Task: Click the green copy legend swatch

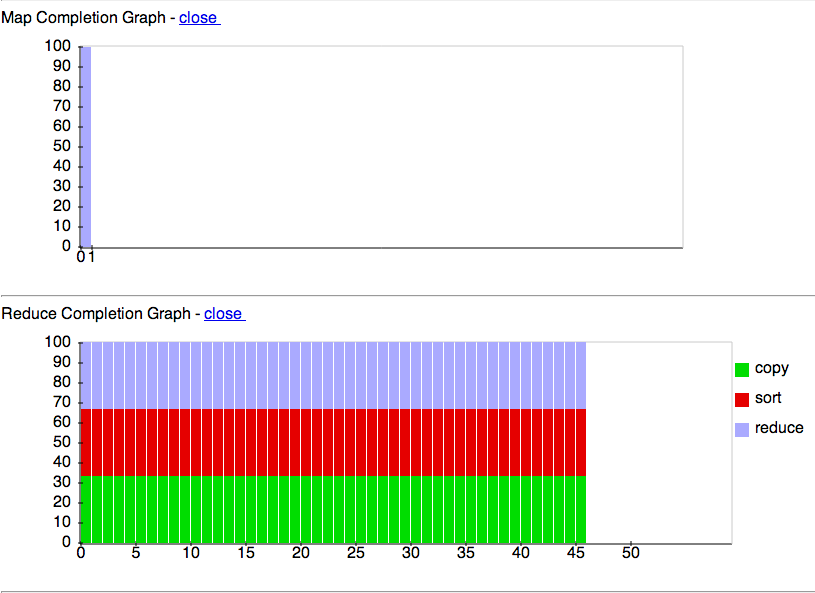Action: [742, 370]
